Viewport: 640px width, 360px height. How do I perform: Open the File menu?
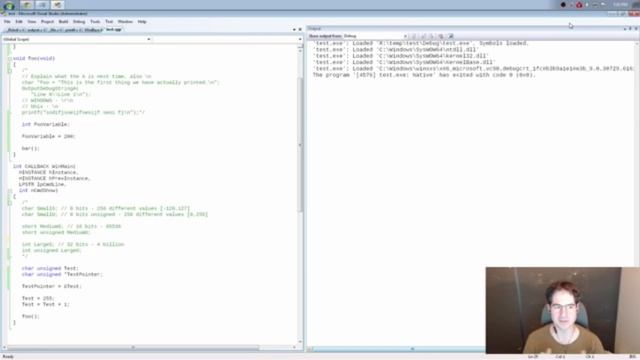pyautogui.click(x=7, y=22)
